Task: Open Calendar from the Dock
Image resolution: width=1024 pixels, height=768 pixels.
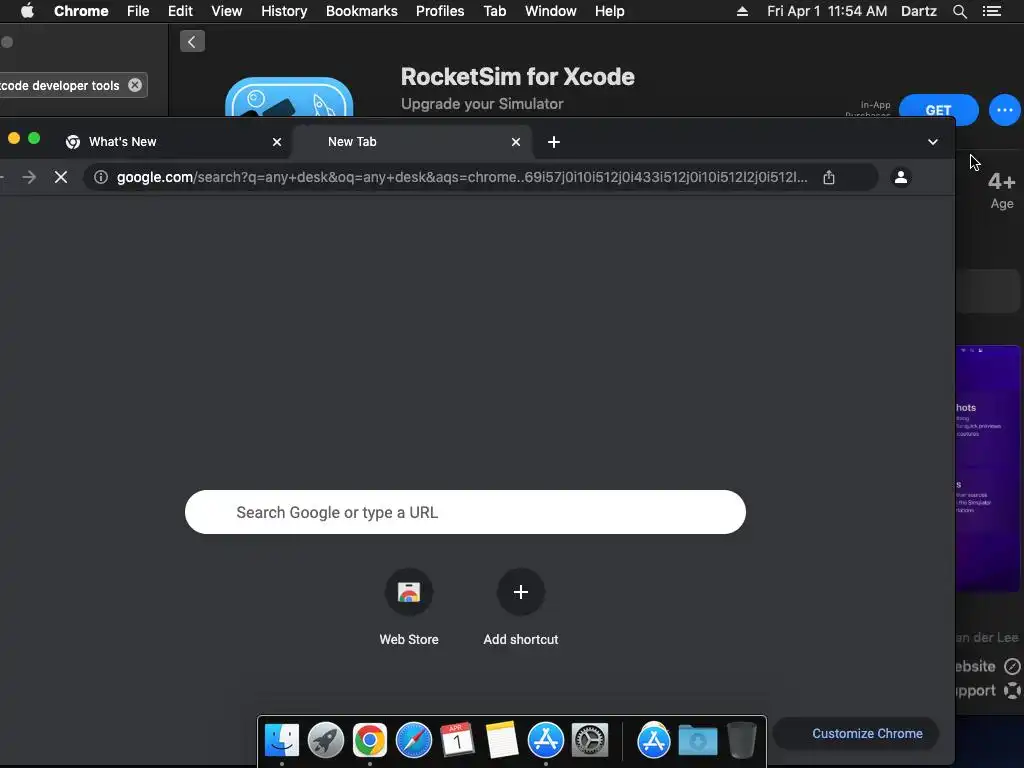Action: click(457, 741)
